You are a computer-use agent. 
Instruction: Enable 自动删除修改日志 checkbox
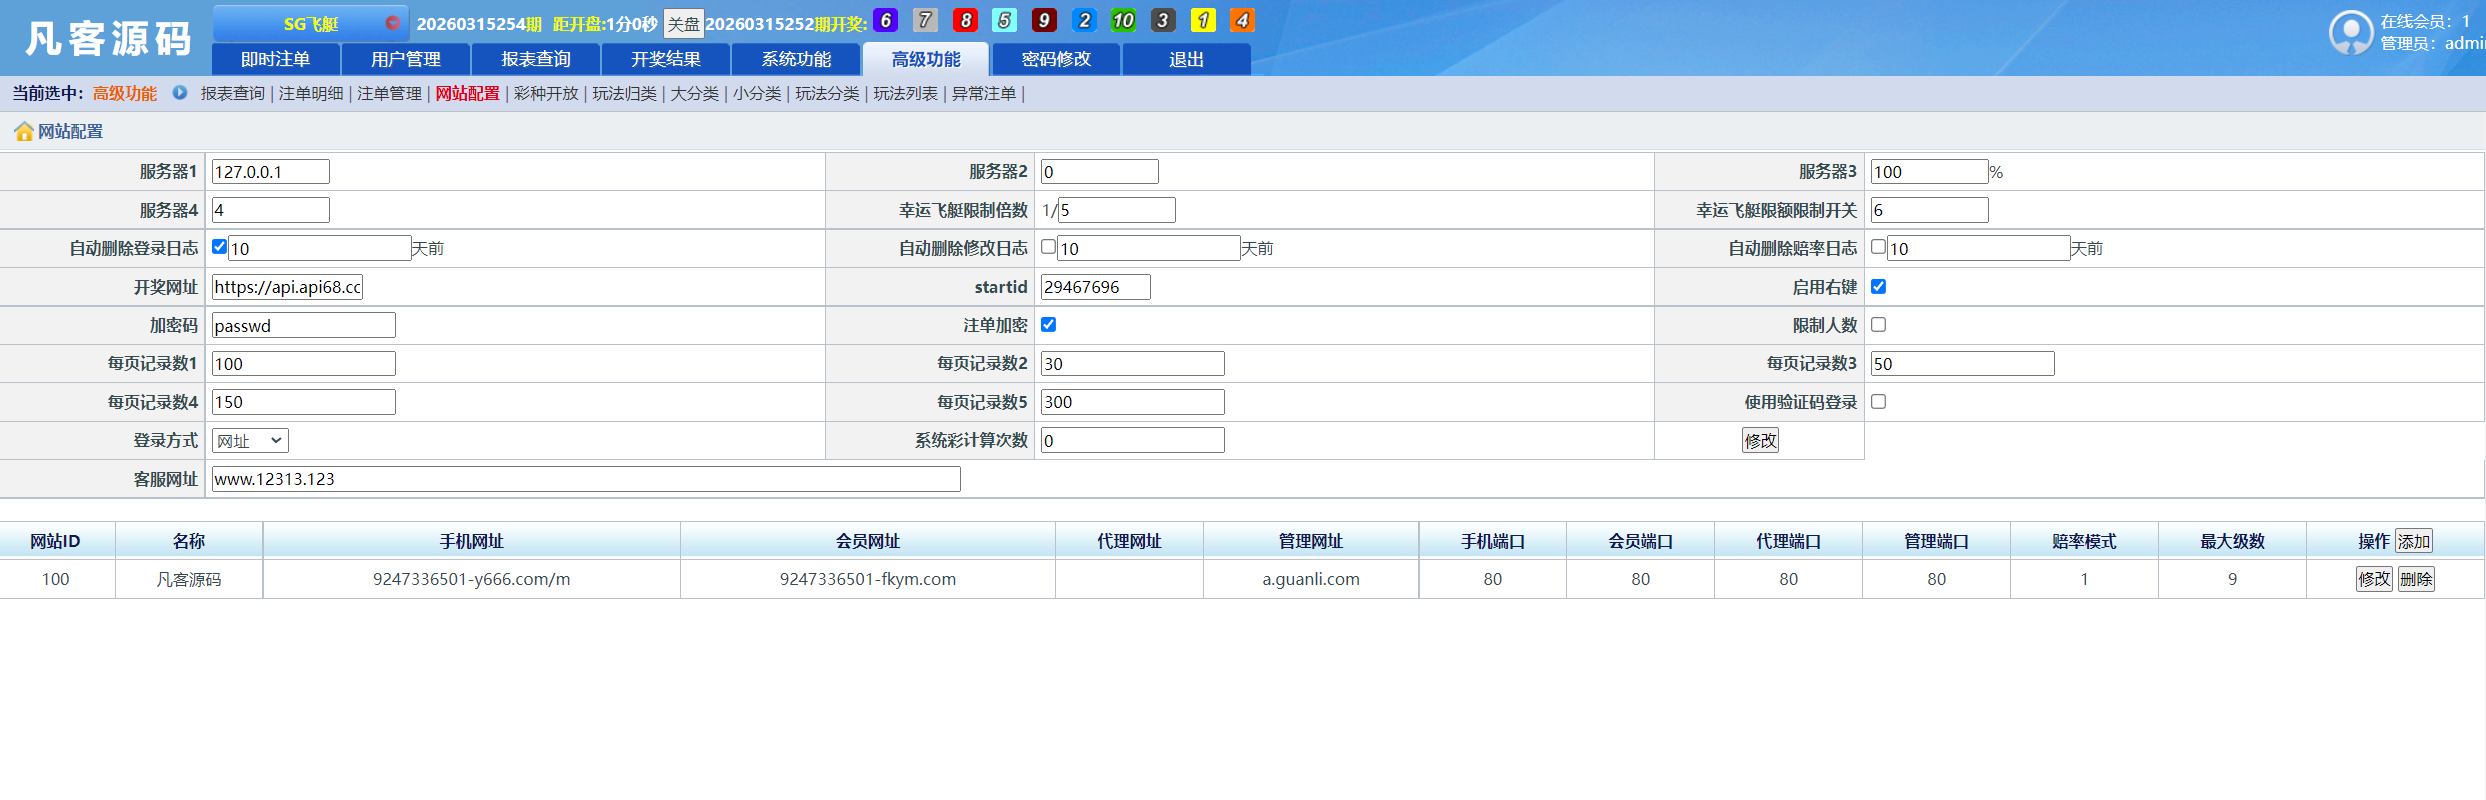click(1048, 247)
